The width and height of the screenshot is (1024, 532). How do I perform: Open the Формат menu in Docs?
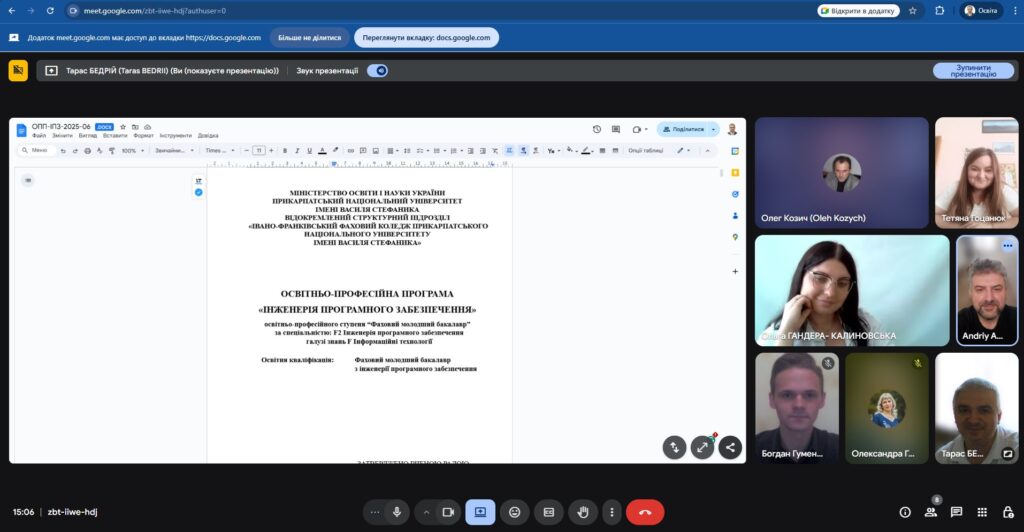[143, 135]
